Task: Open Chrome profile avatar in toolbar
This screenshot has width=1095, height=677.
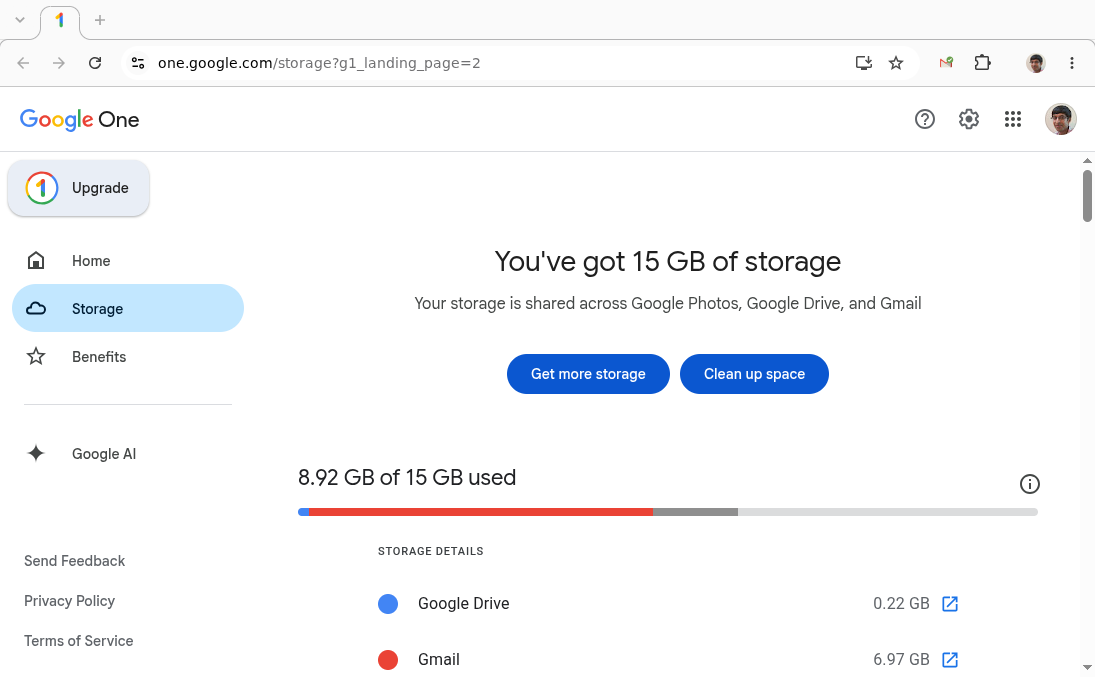Action: [x=1036, y=63]
